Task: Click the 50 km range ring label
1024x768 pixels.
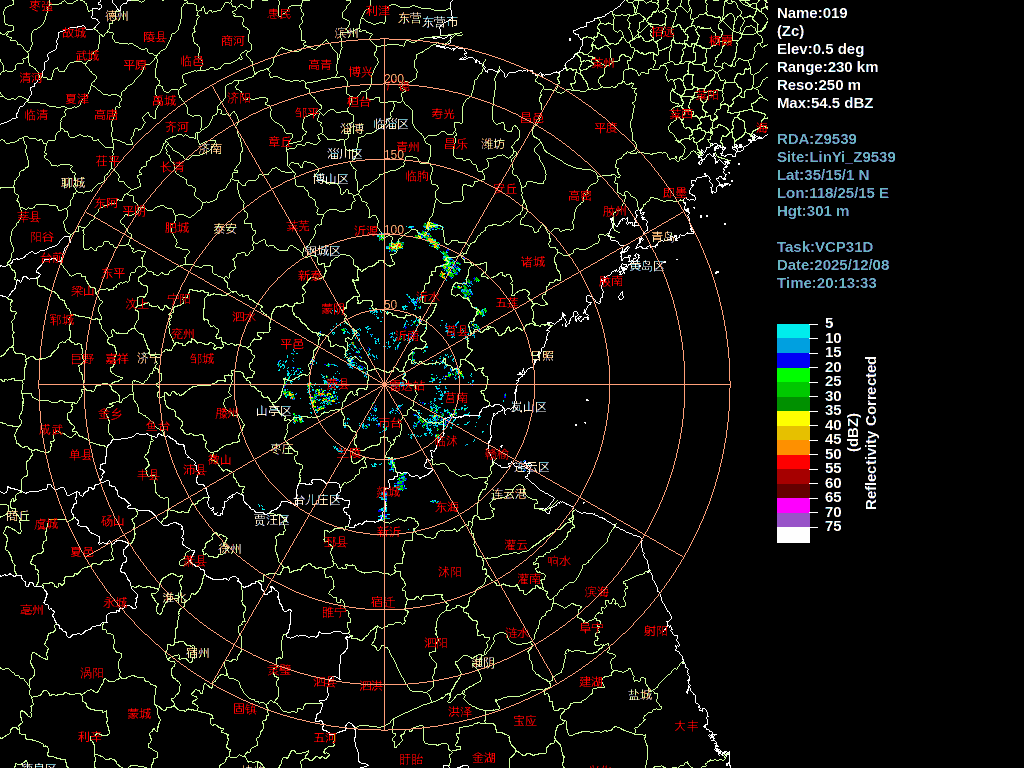Action: pos(391,306)
